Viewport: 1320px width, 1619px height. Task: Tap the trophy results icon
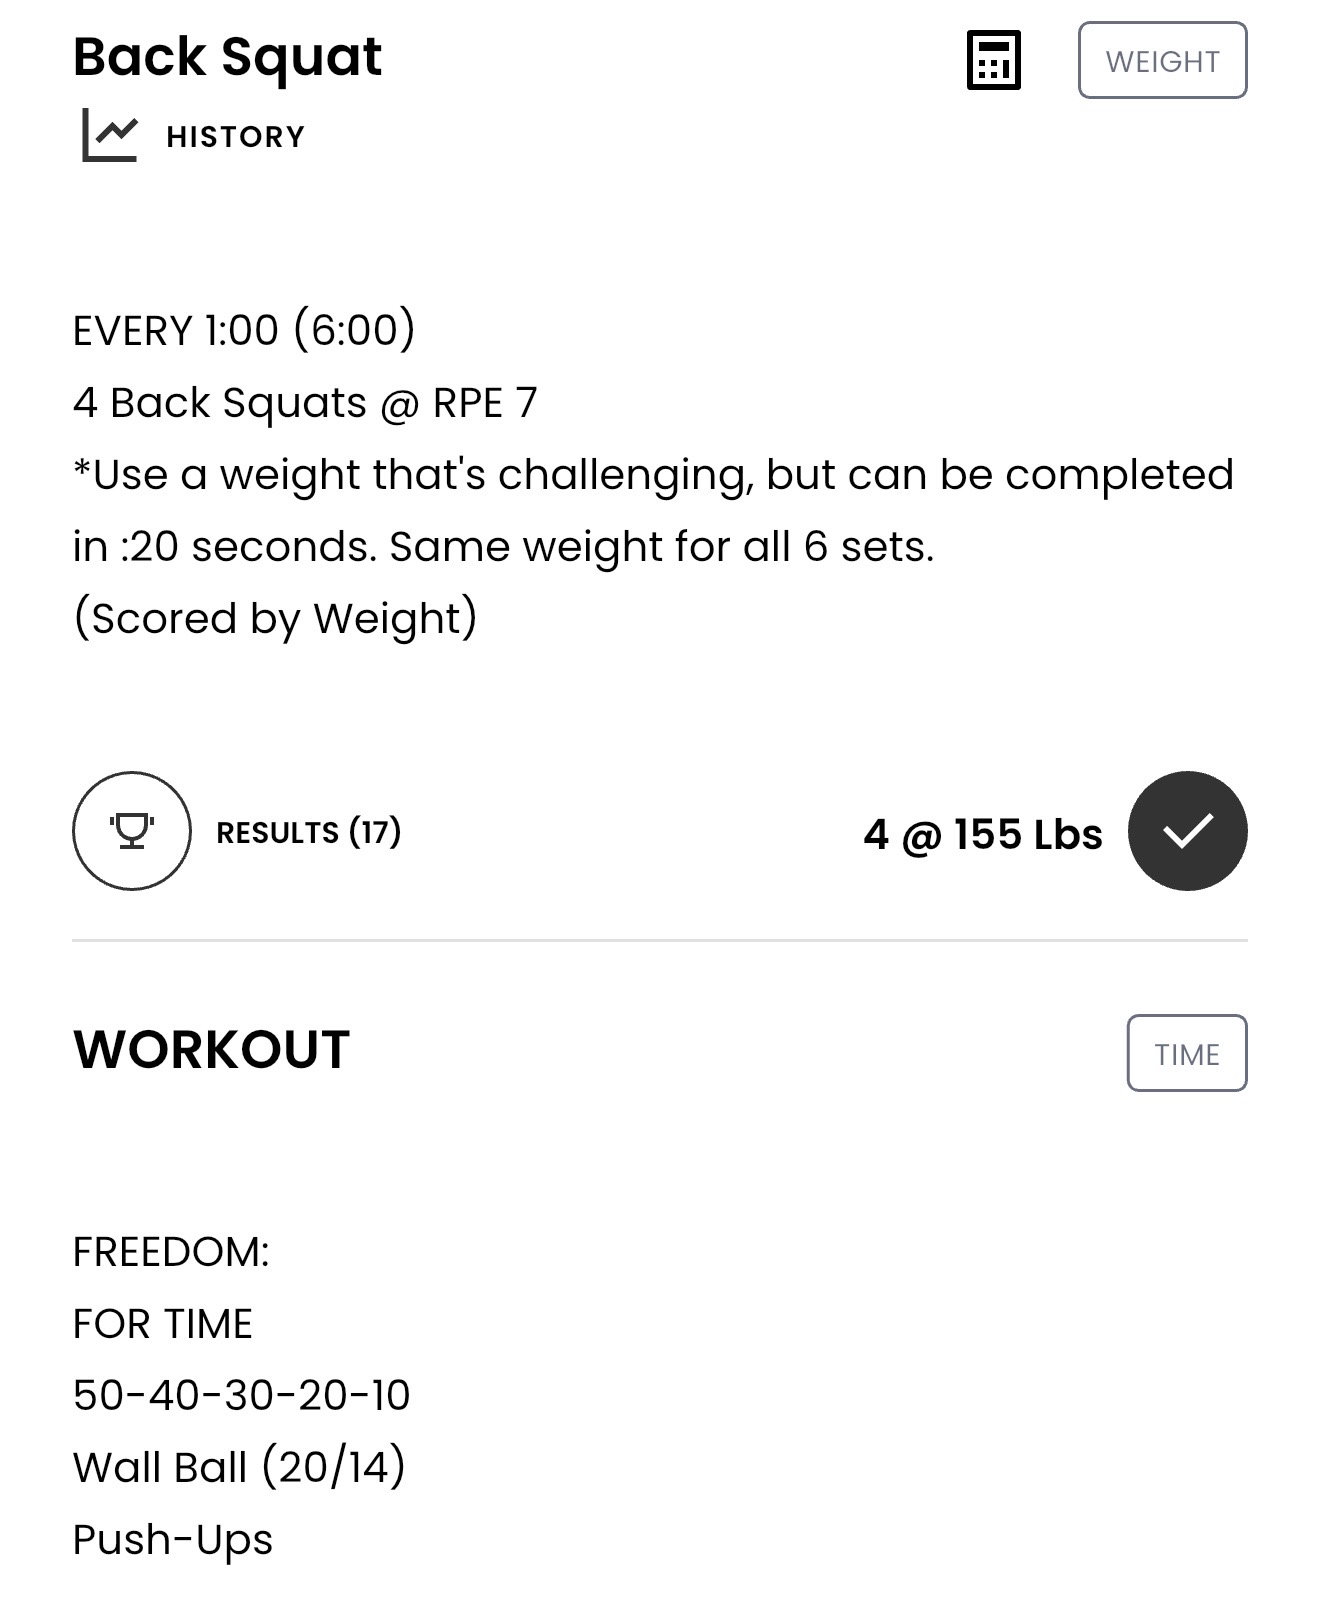coord(132,831)
